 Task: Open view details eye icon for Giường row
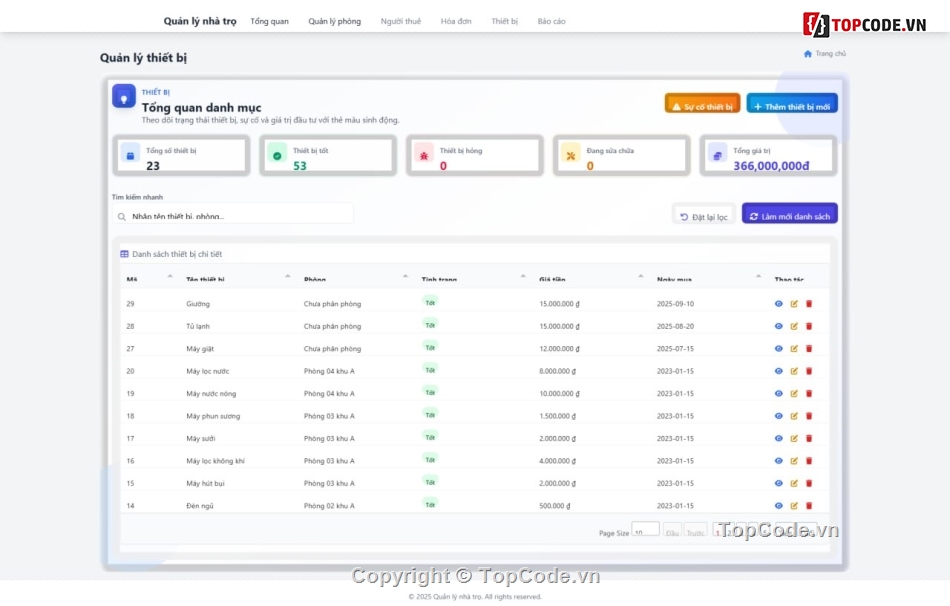tap(778, 303)
